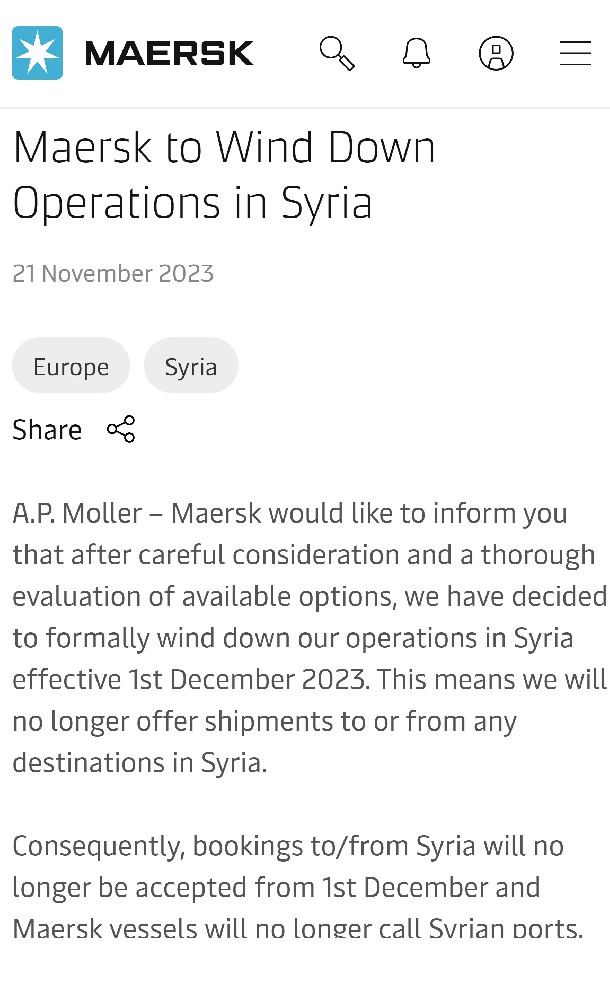The width and height of the screenshot is (610, 1000).
Task: Click the Maersk star logo icon
Action: coord(37,53)
